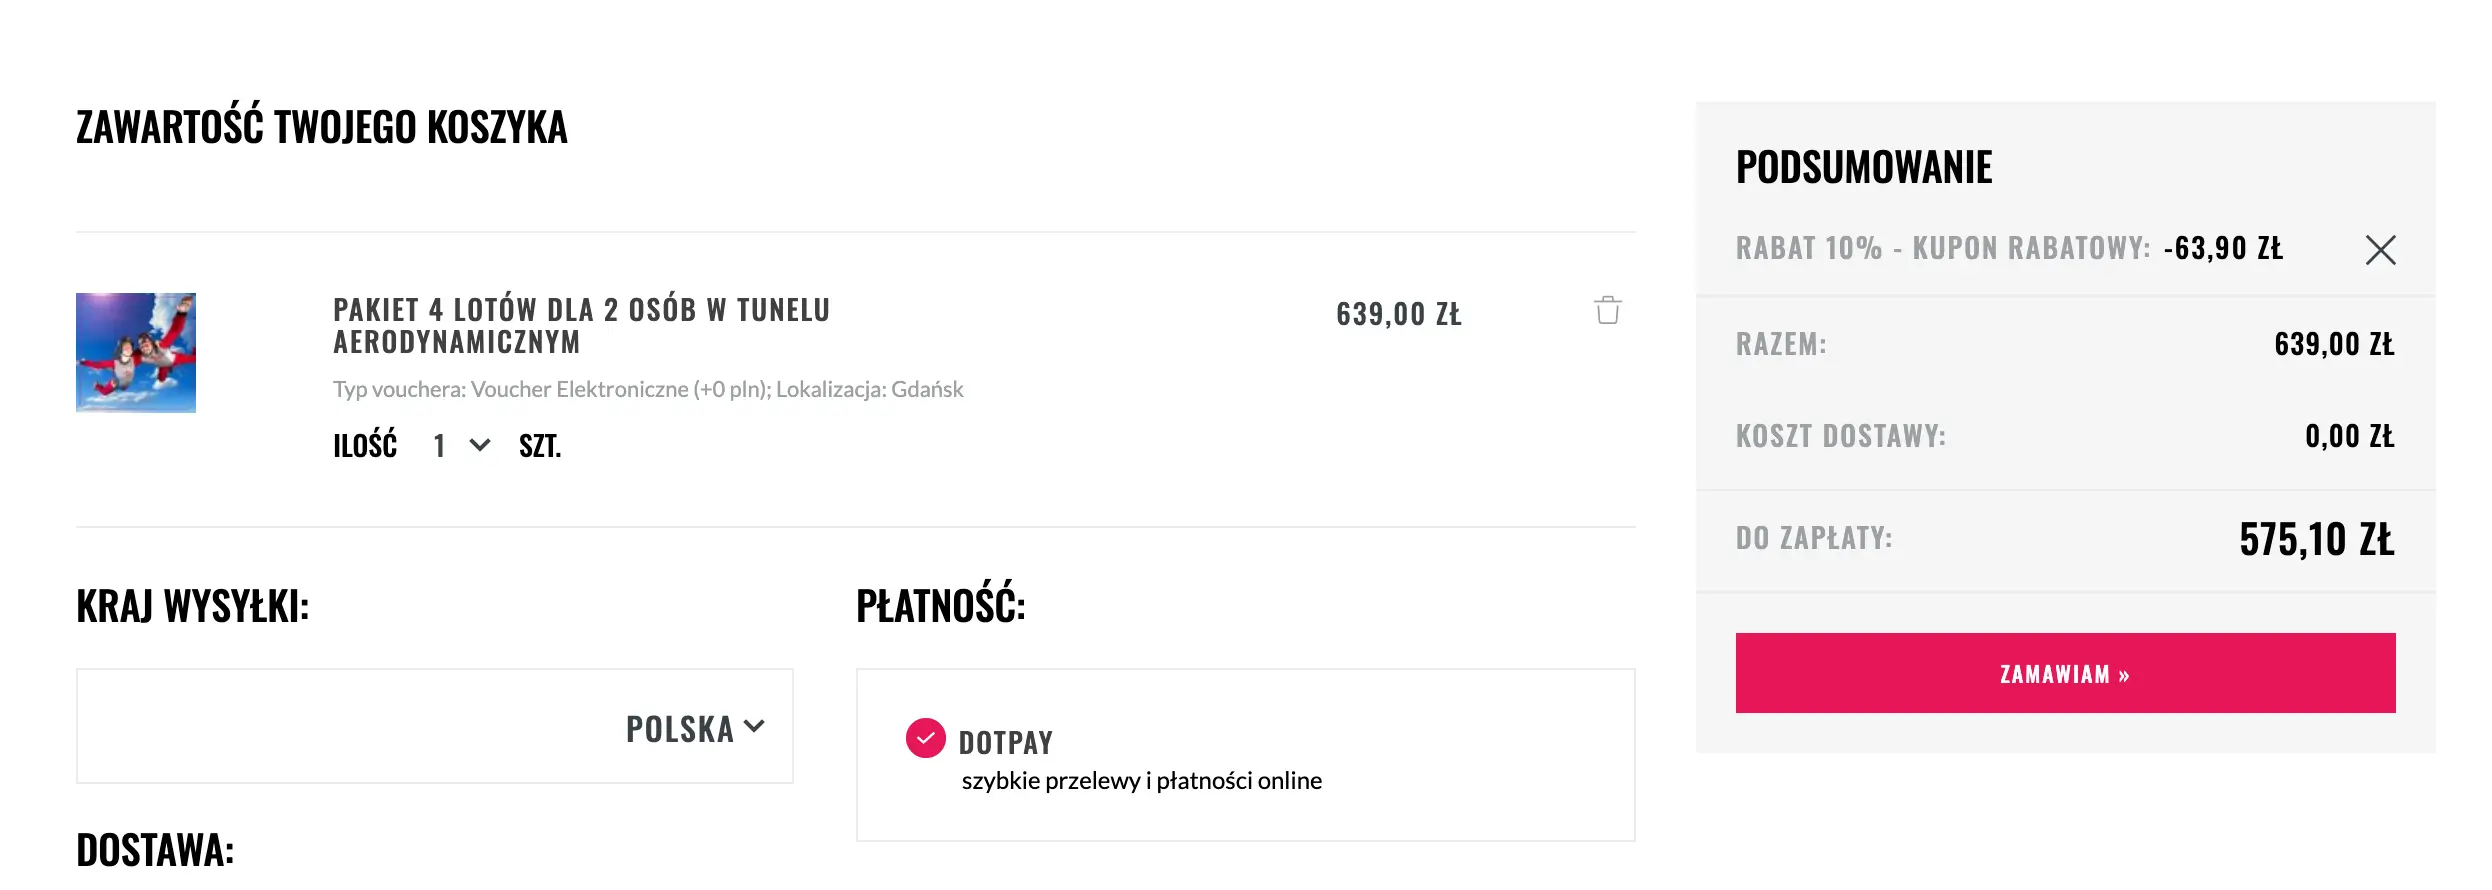Open the Polska shipping country dropdown
This screenshot has width=2492, height=890.
click(x=695, y=728)
